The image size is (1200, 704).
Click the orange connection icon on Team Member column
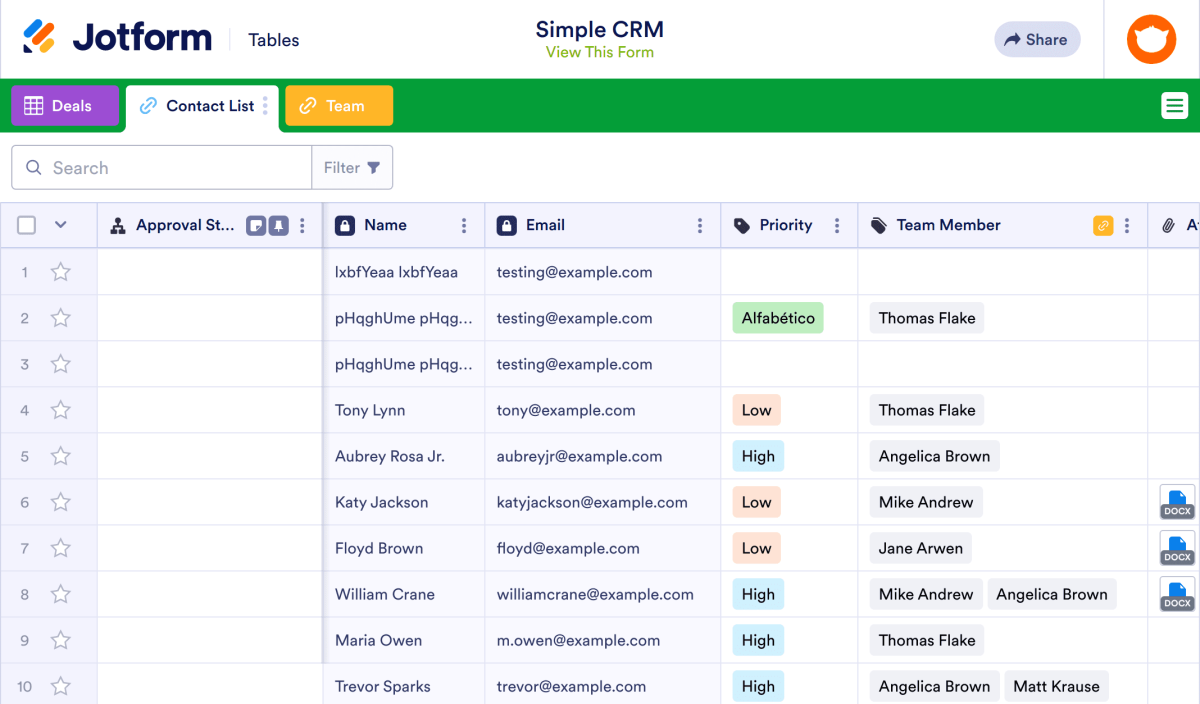click(x=1103, y=225)
